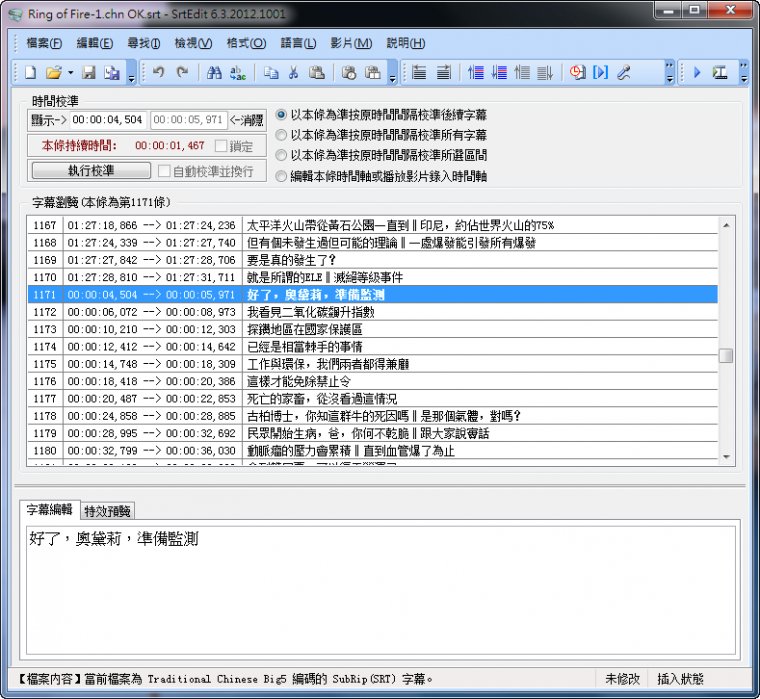Open the 影片(M) menu

click(351, 43)
